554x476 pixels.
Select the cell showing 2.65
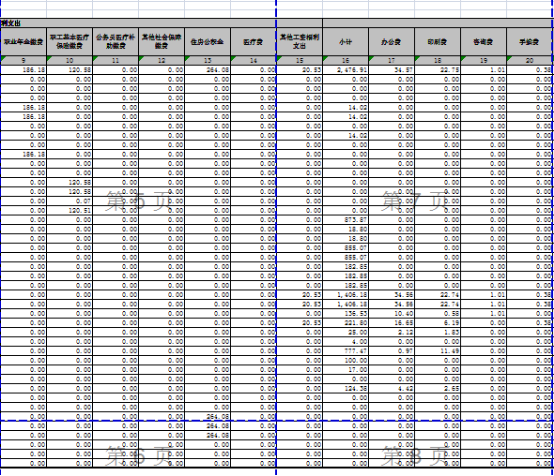(437, 388)
